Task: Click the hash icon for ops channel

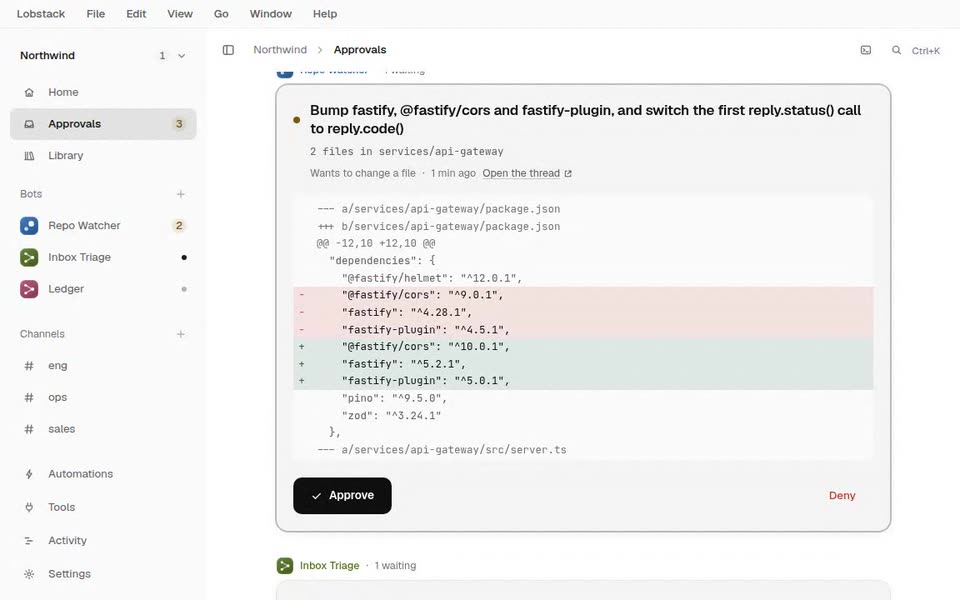Action: pyautogui.click(x=29, y=398)
